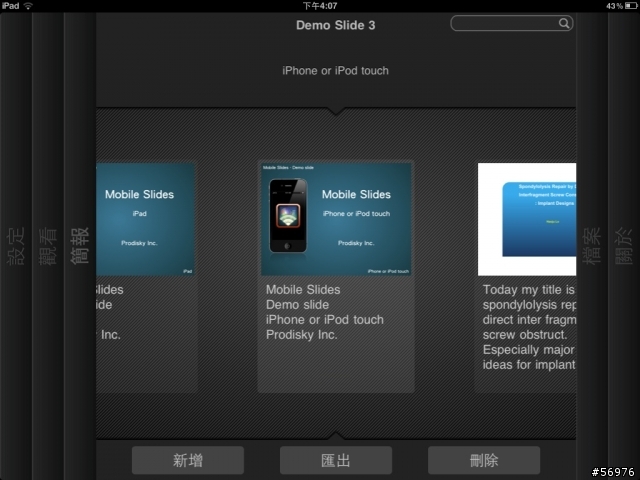The width and height of the screenshot is (640, 480).
Task: Click 'Prodisky Inc.' notes under center slide
Action: click(x=302, y=335)
